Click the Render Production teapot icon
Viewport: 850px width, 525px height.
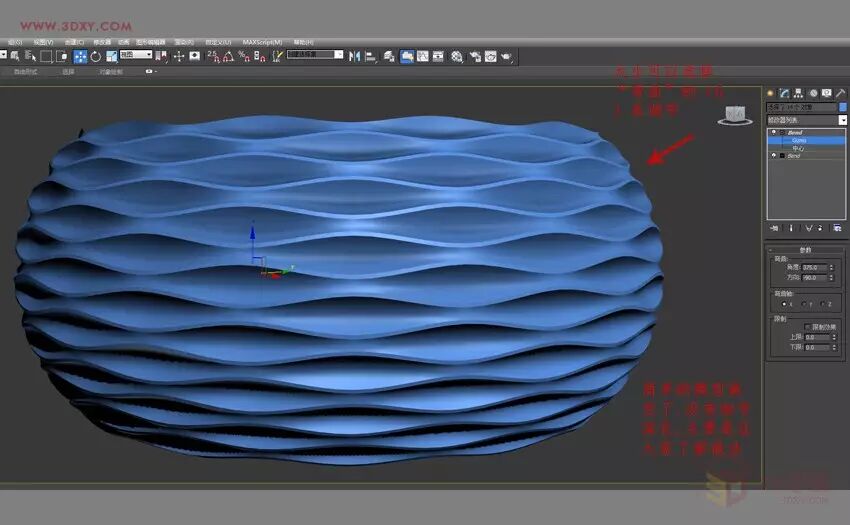tap(506, 56)
